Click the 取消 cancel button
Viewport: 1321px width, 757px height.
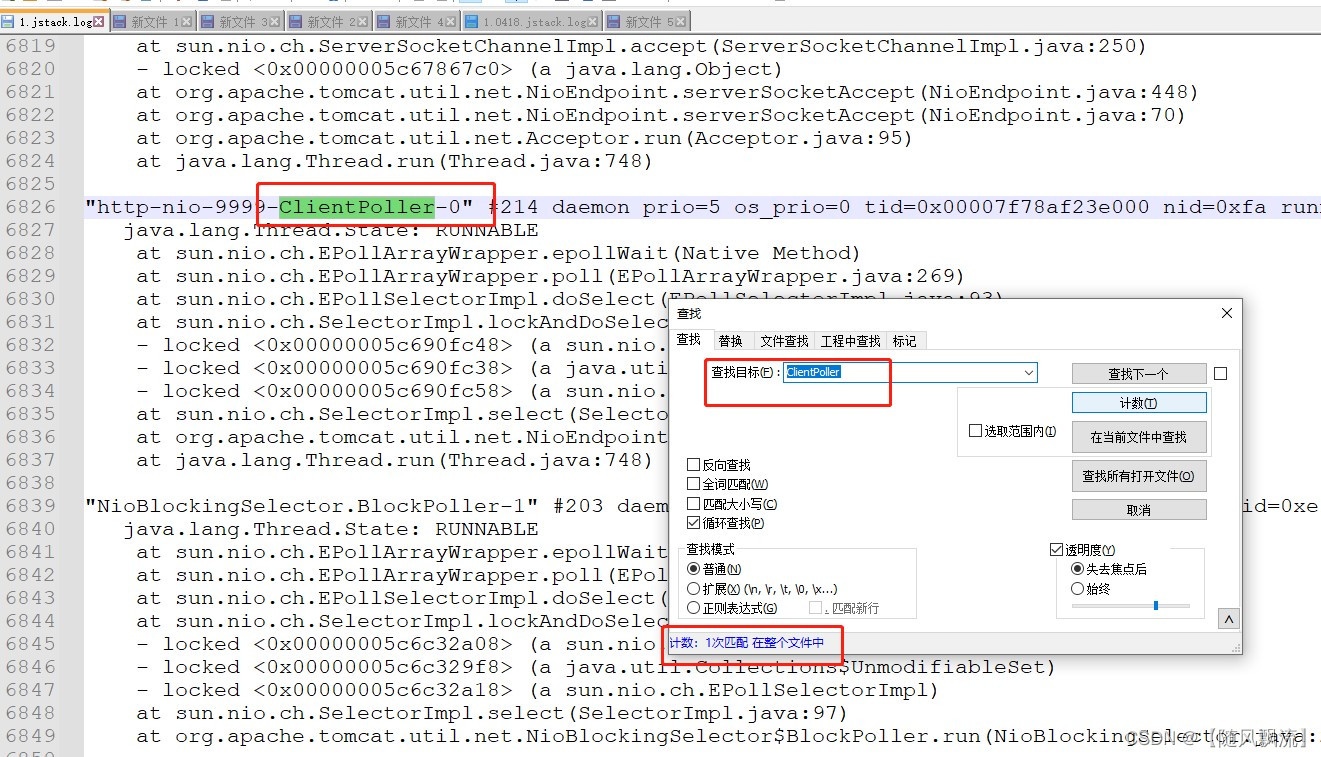click(x=1139, y=510)
